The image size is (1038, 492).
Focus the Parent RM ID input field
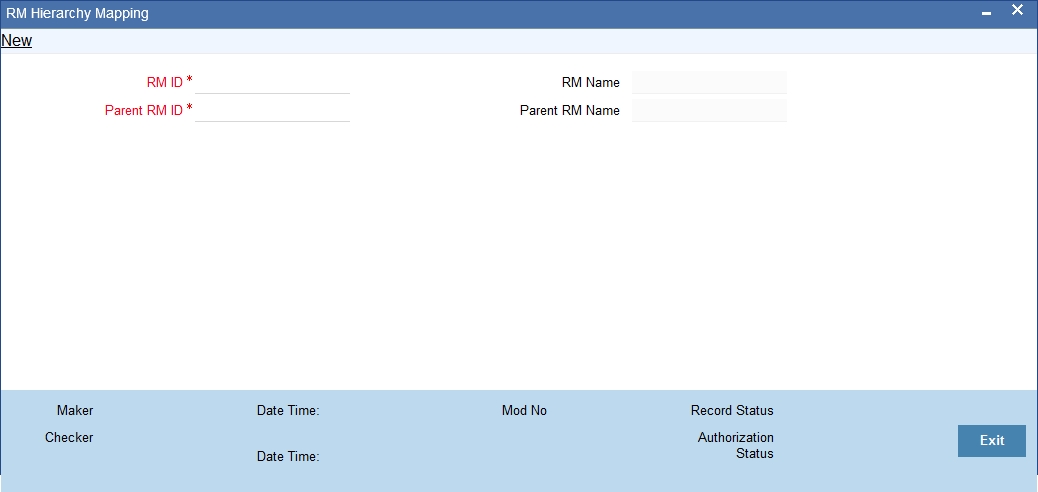click(272, 111)
